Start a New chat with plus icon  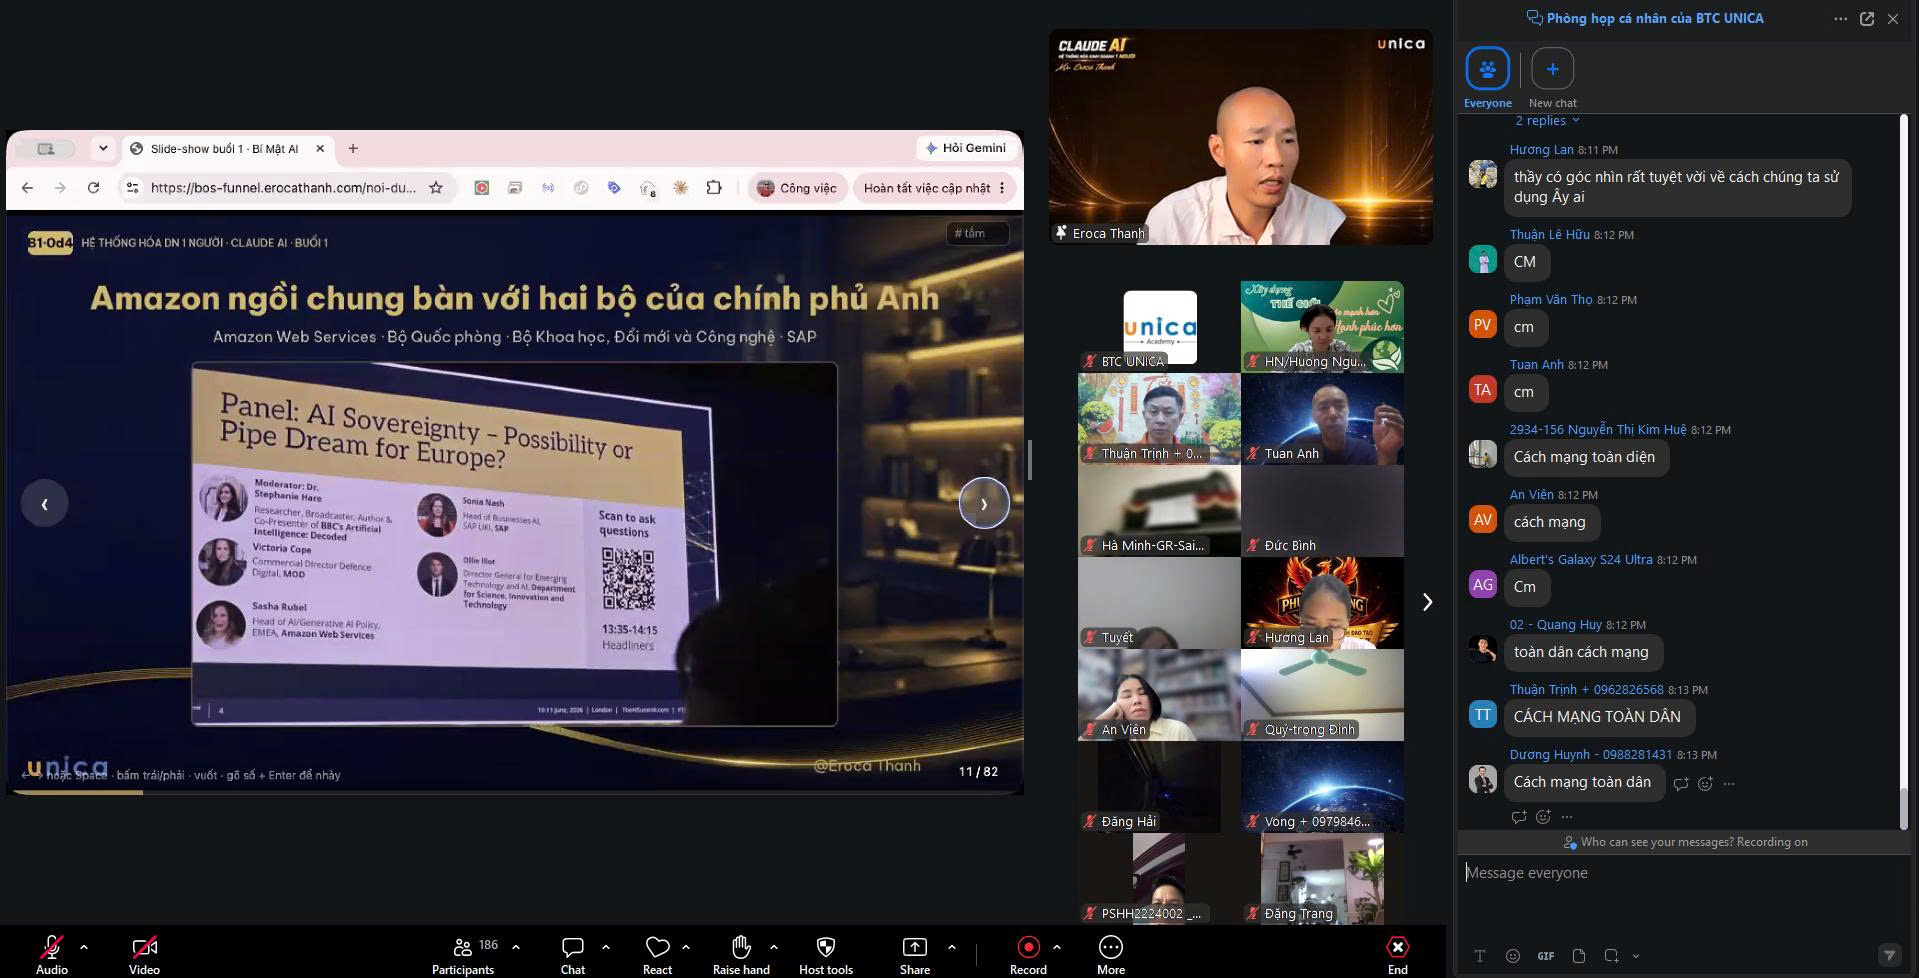1552,78
